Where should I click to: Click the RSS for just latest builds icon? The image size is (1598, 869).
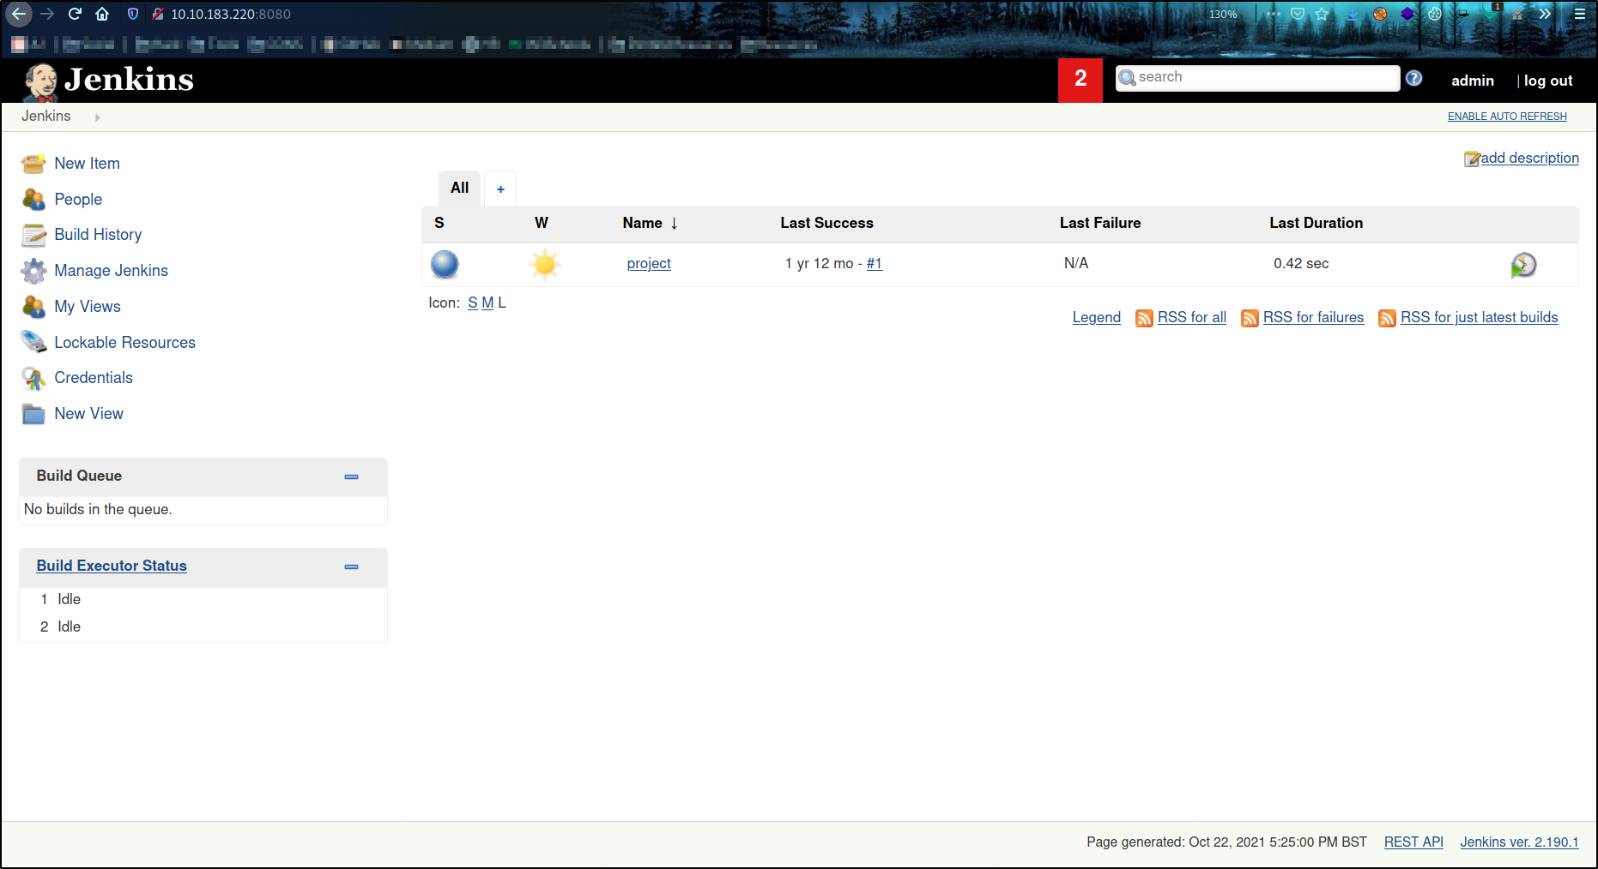(1387, 318)
